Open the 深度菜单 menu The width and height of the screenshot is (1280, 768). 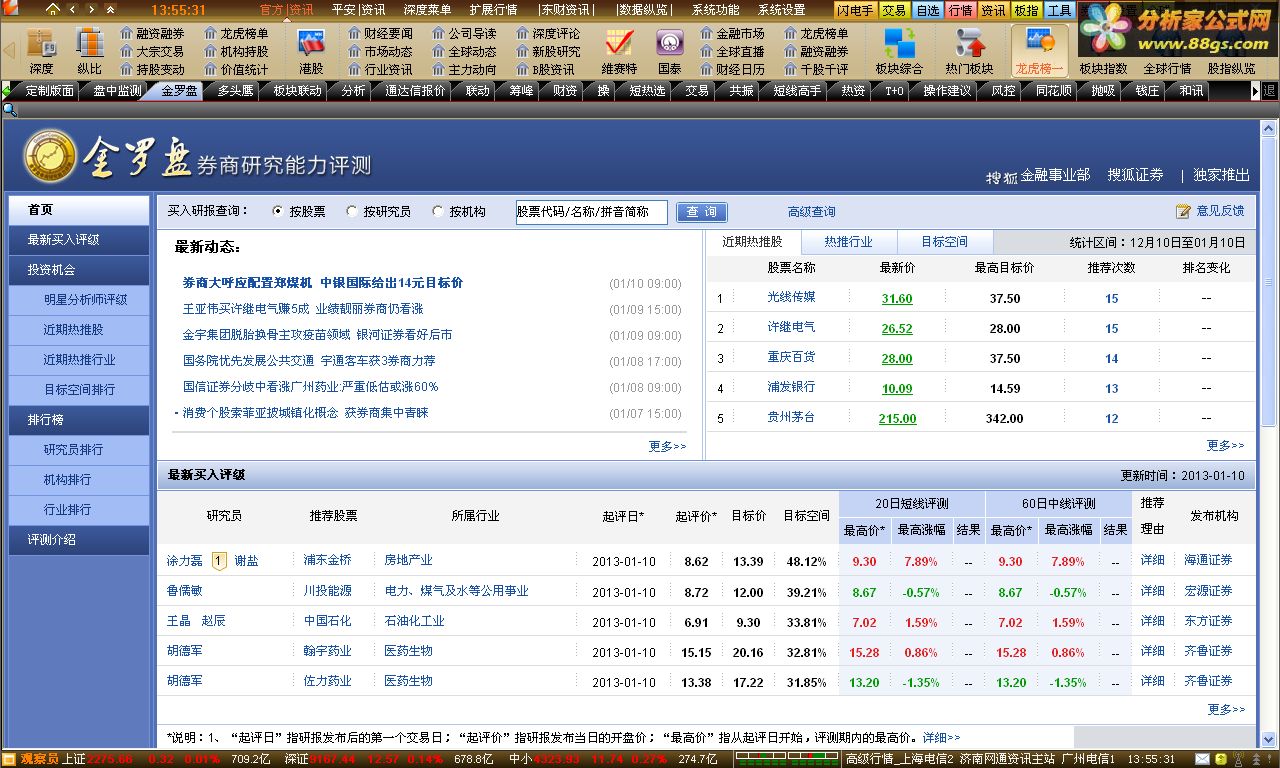(x=427, y=10)
